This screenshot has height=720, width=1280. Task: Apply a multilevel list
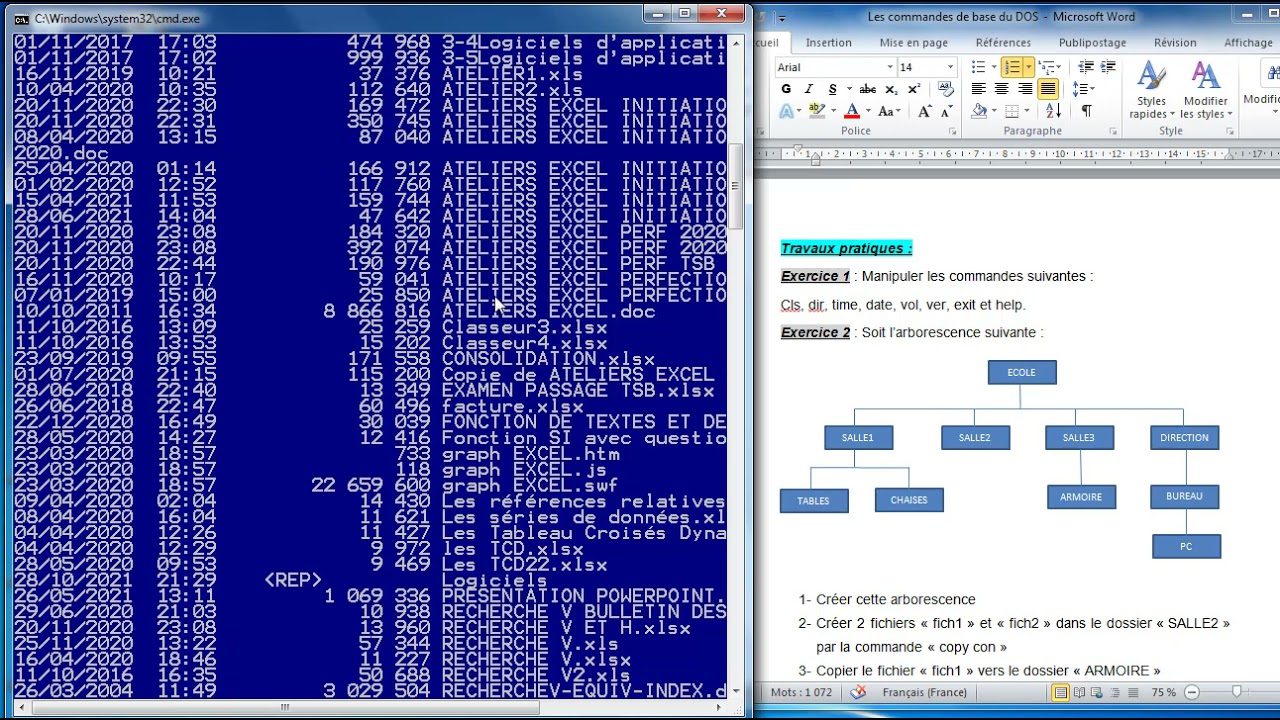point(1044,67)
